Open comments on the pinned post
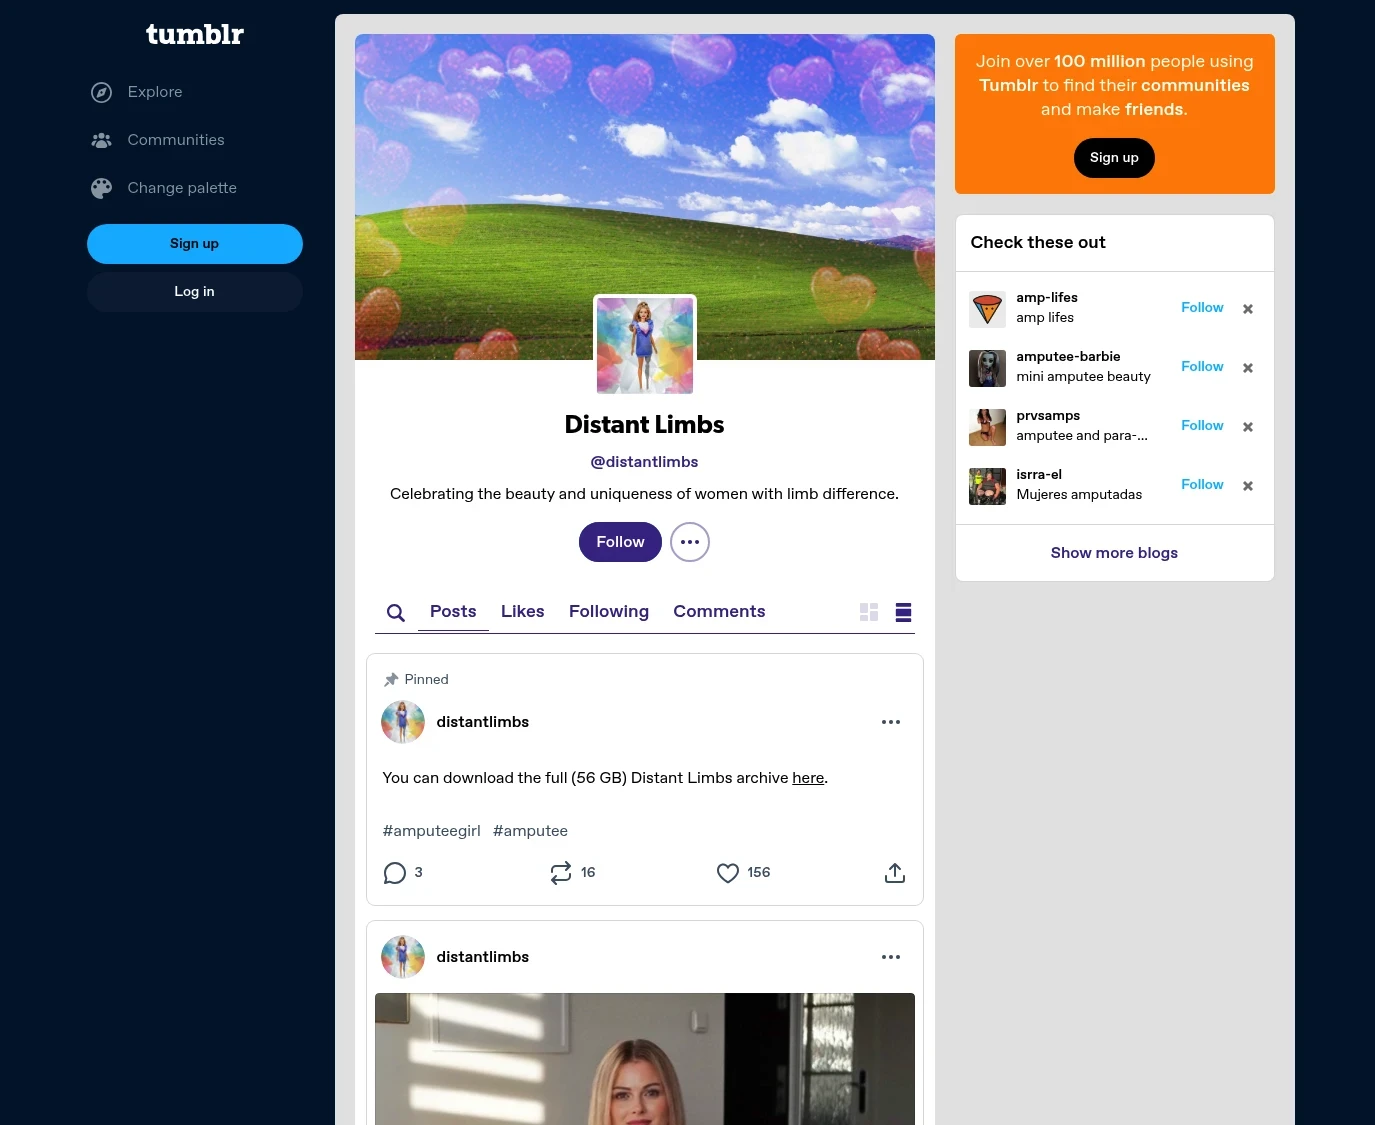The height and width of the screenshot is (1125, 1375). [x=395, y=873]
